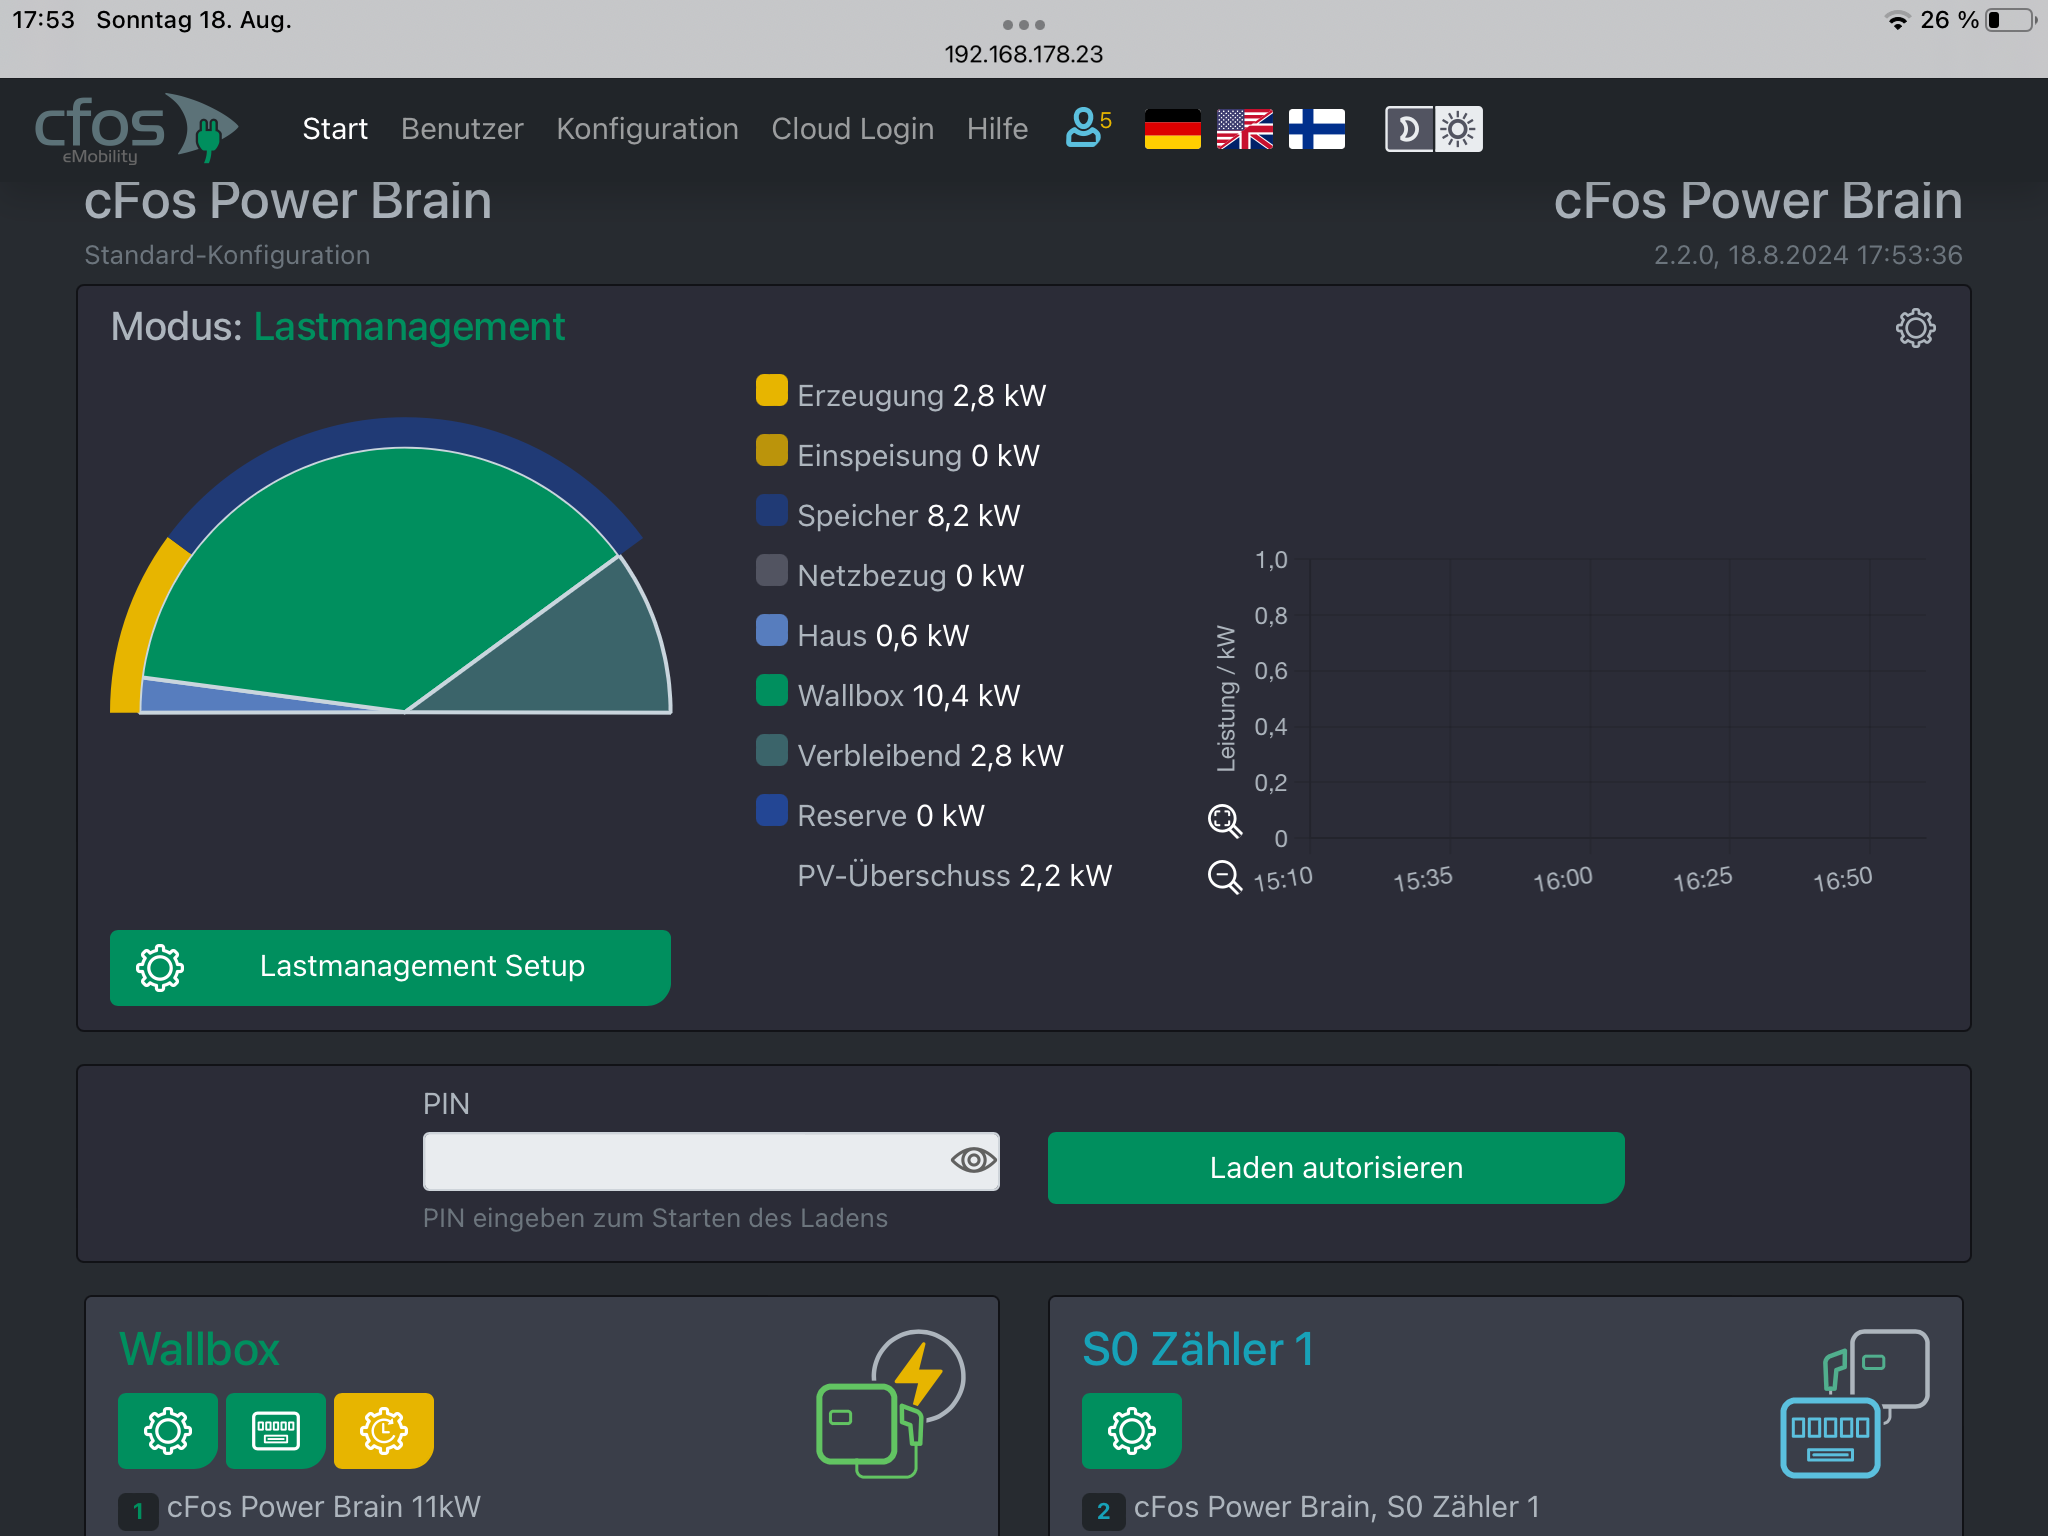Zoom out chart magnifier icon
The height and width of the screenshot is (1536, 2048).
pyautogui.click(x=1224, y=877)
